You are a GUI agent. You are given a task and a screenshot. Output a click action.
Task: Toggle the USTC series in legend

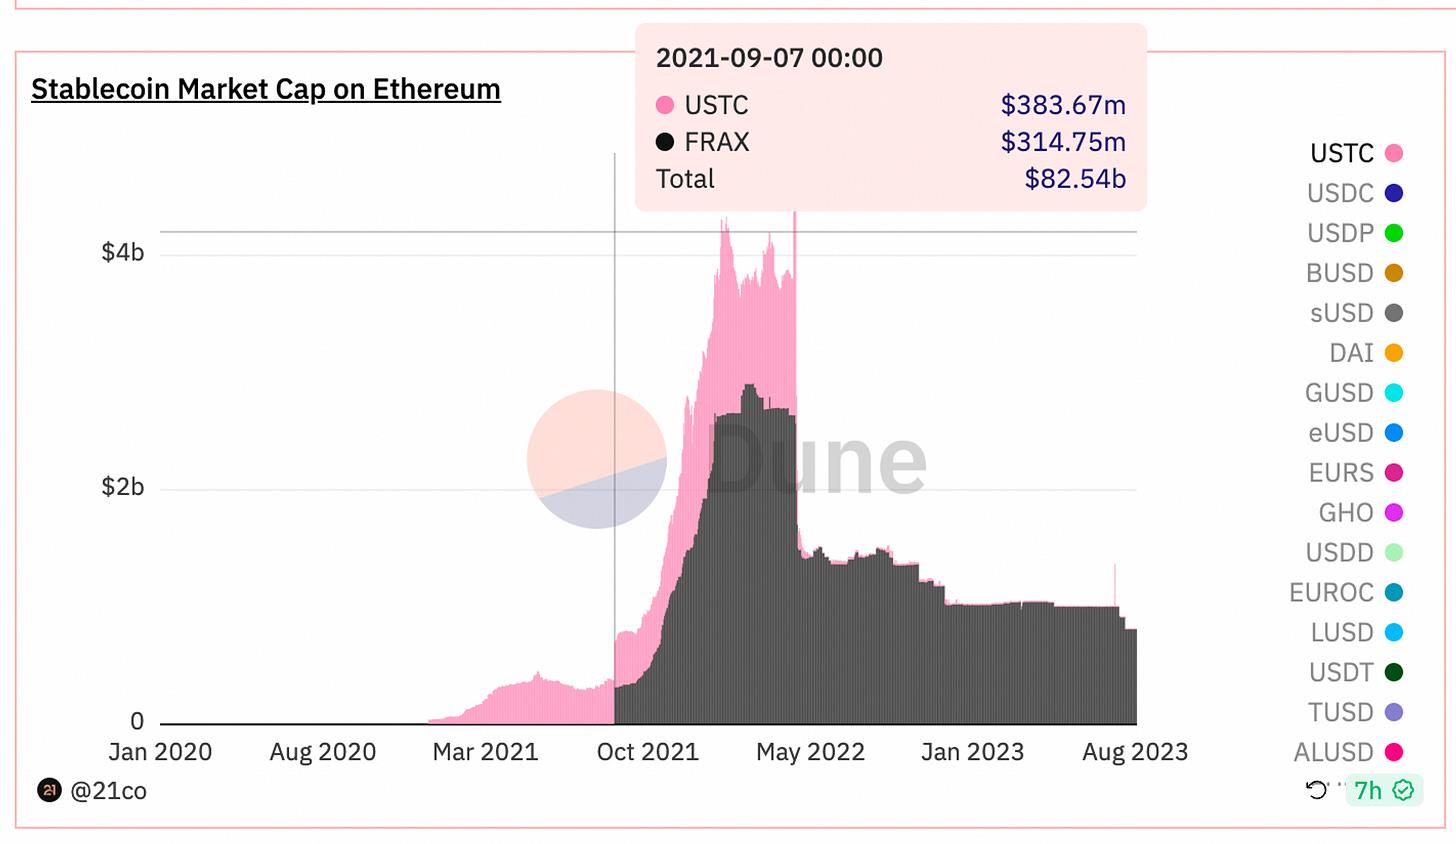(x=1341, y=153)
